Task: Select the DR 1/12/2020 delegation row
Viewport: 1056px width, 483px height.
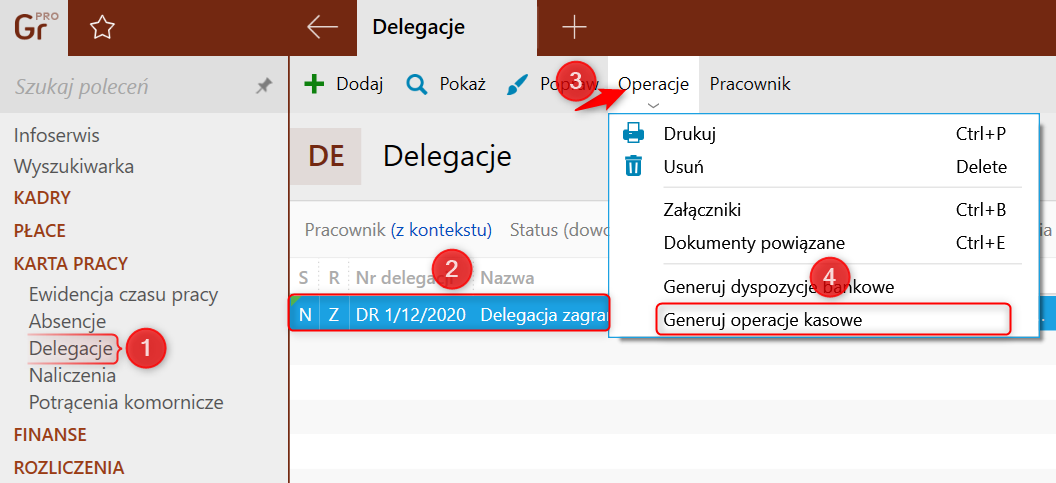Action: [410, 315]
